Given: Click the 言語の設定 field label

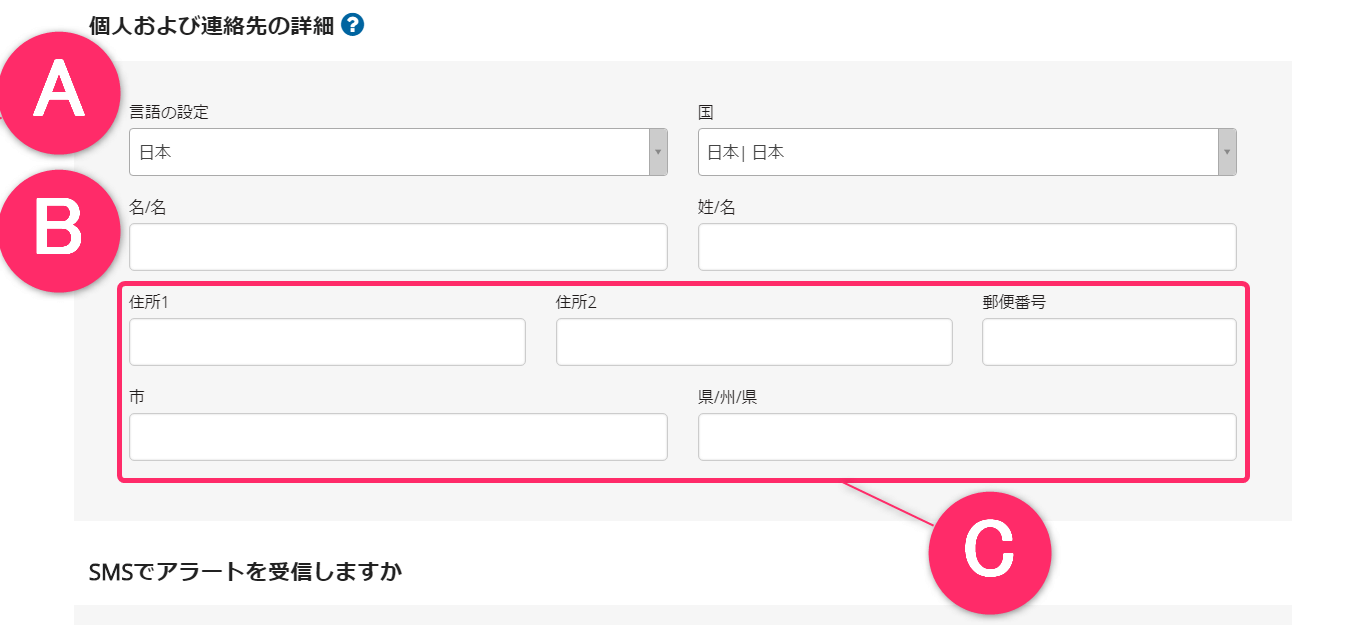Looking at the screenshot, I should 169,112.
